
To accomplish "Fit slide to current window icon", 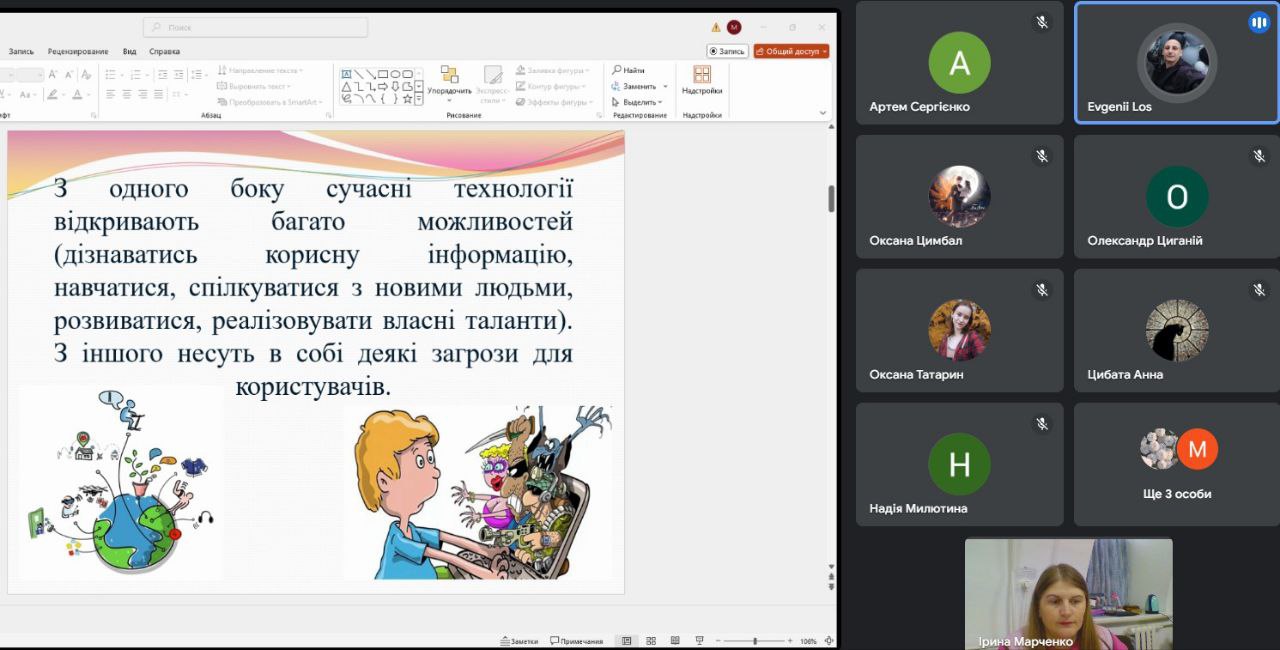I will pos(829,641).
